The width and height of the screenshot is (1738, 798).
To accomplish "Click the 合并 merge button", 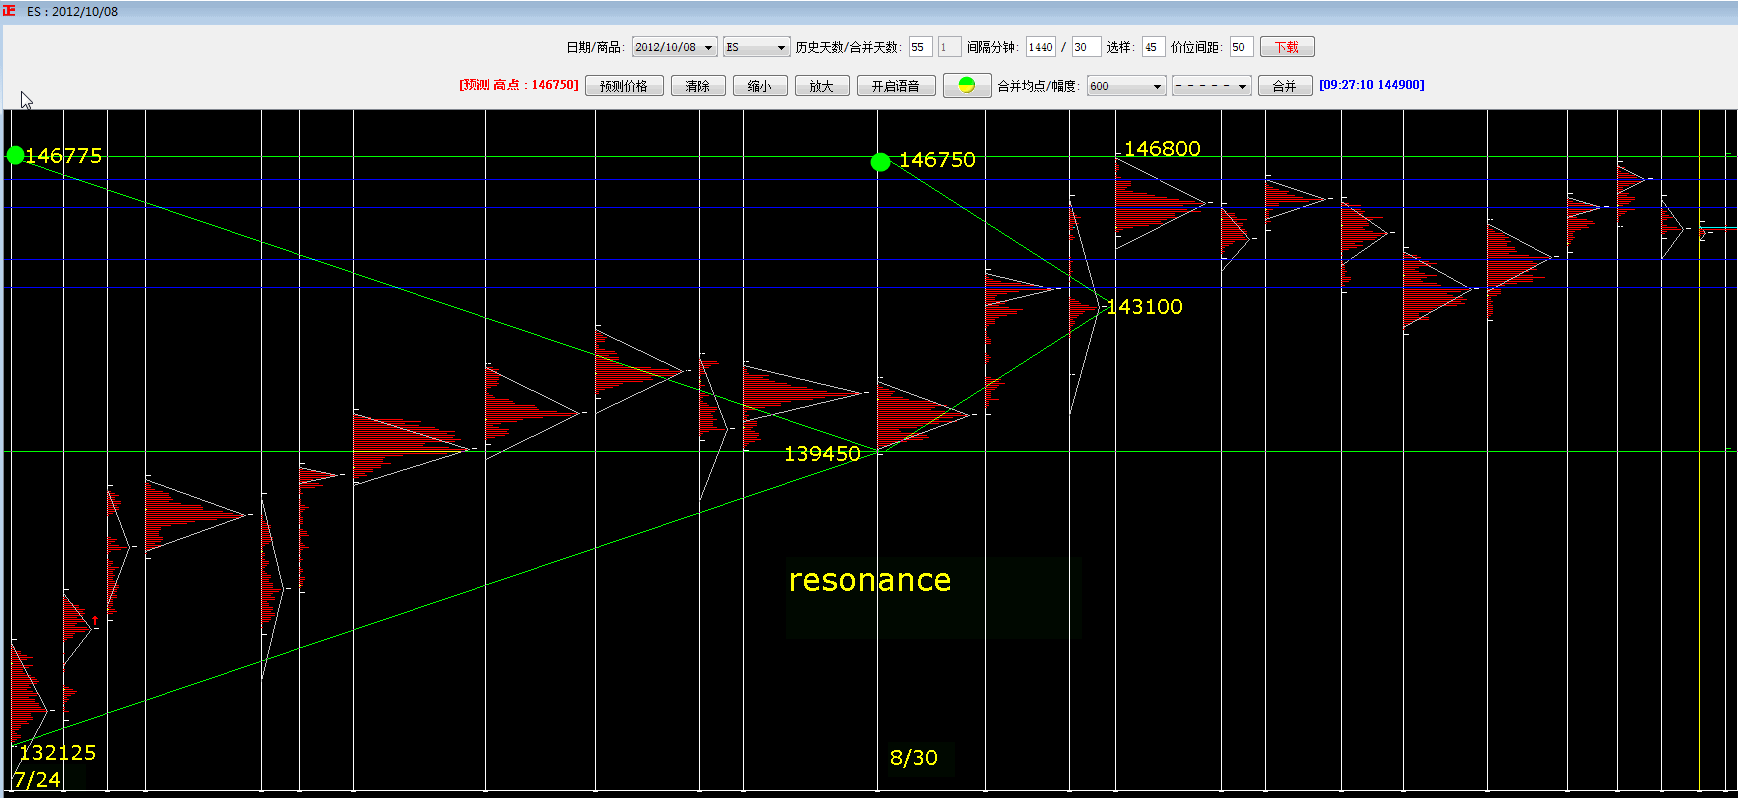I will pyautogui.click(x=1285, y=86).
